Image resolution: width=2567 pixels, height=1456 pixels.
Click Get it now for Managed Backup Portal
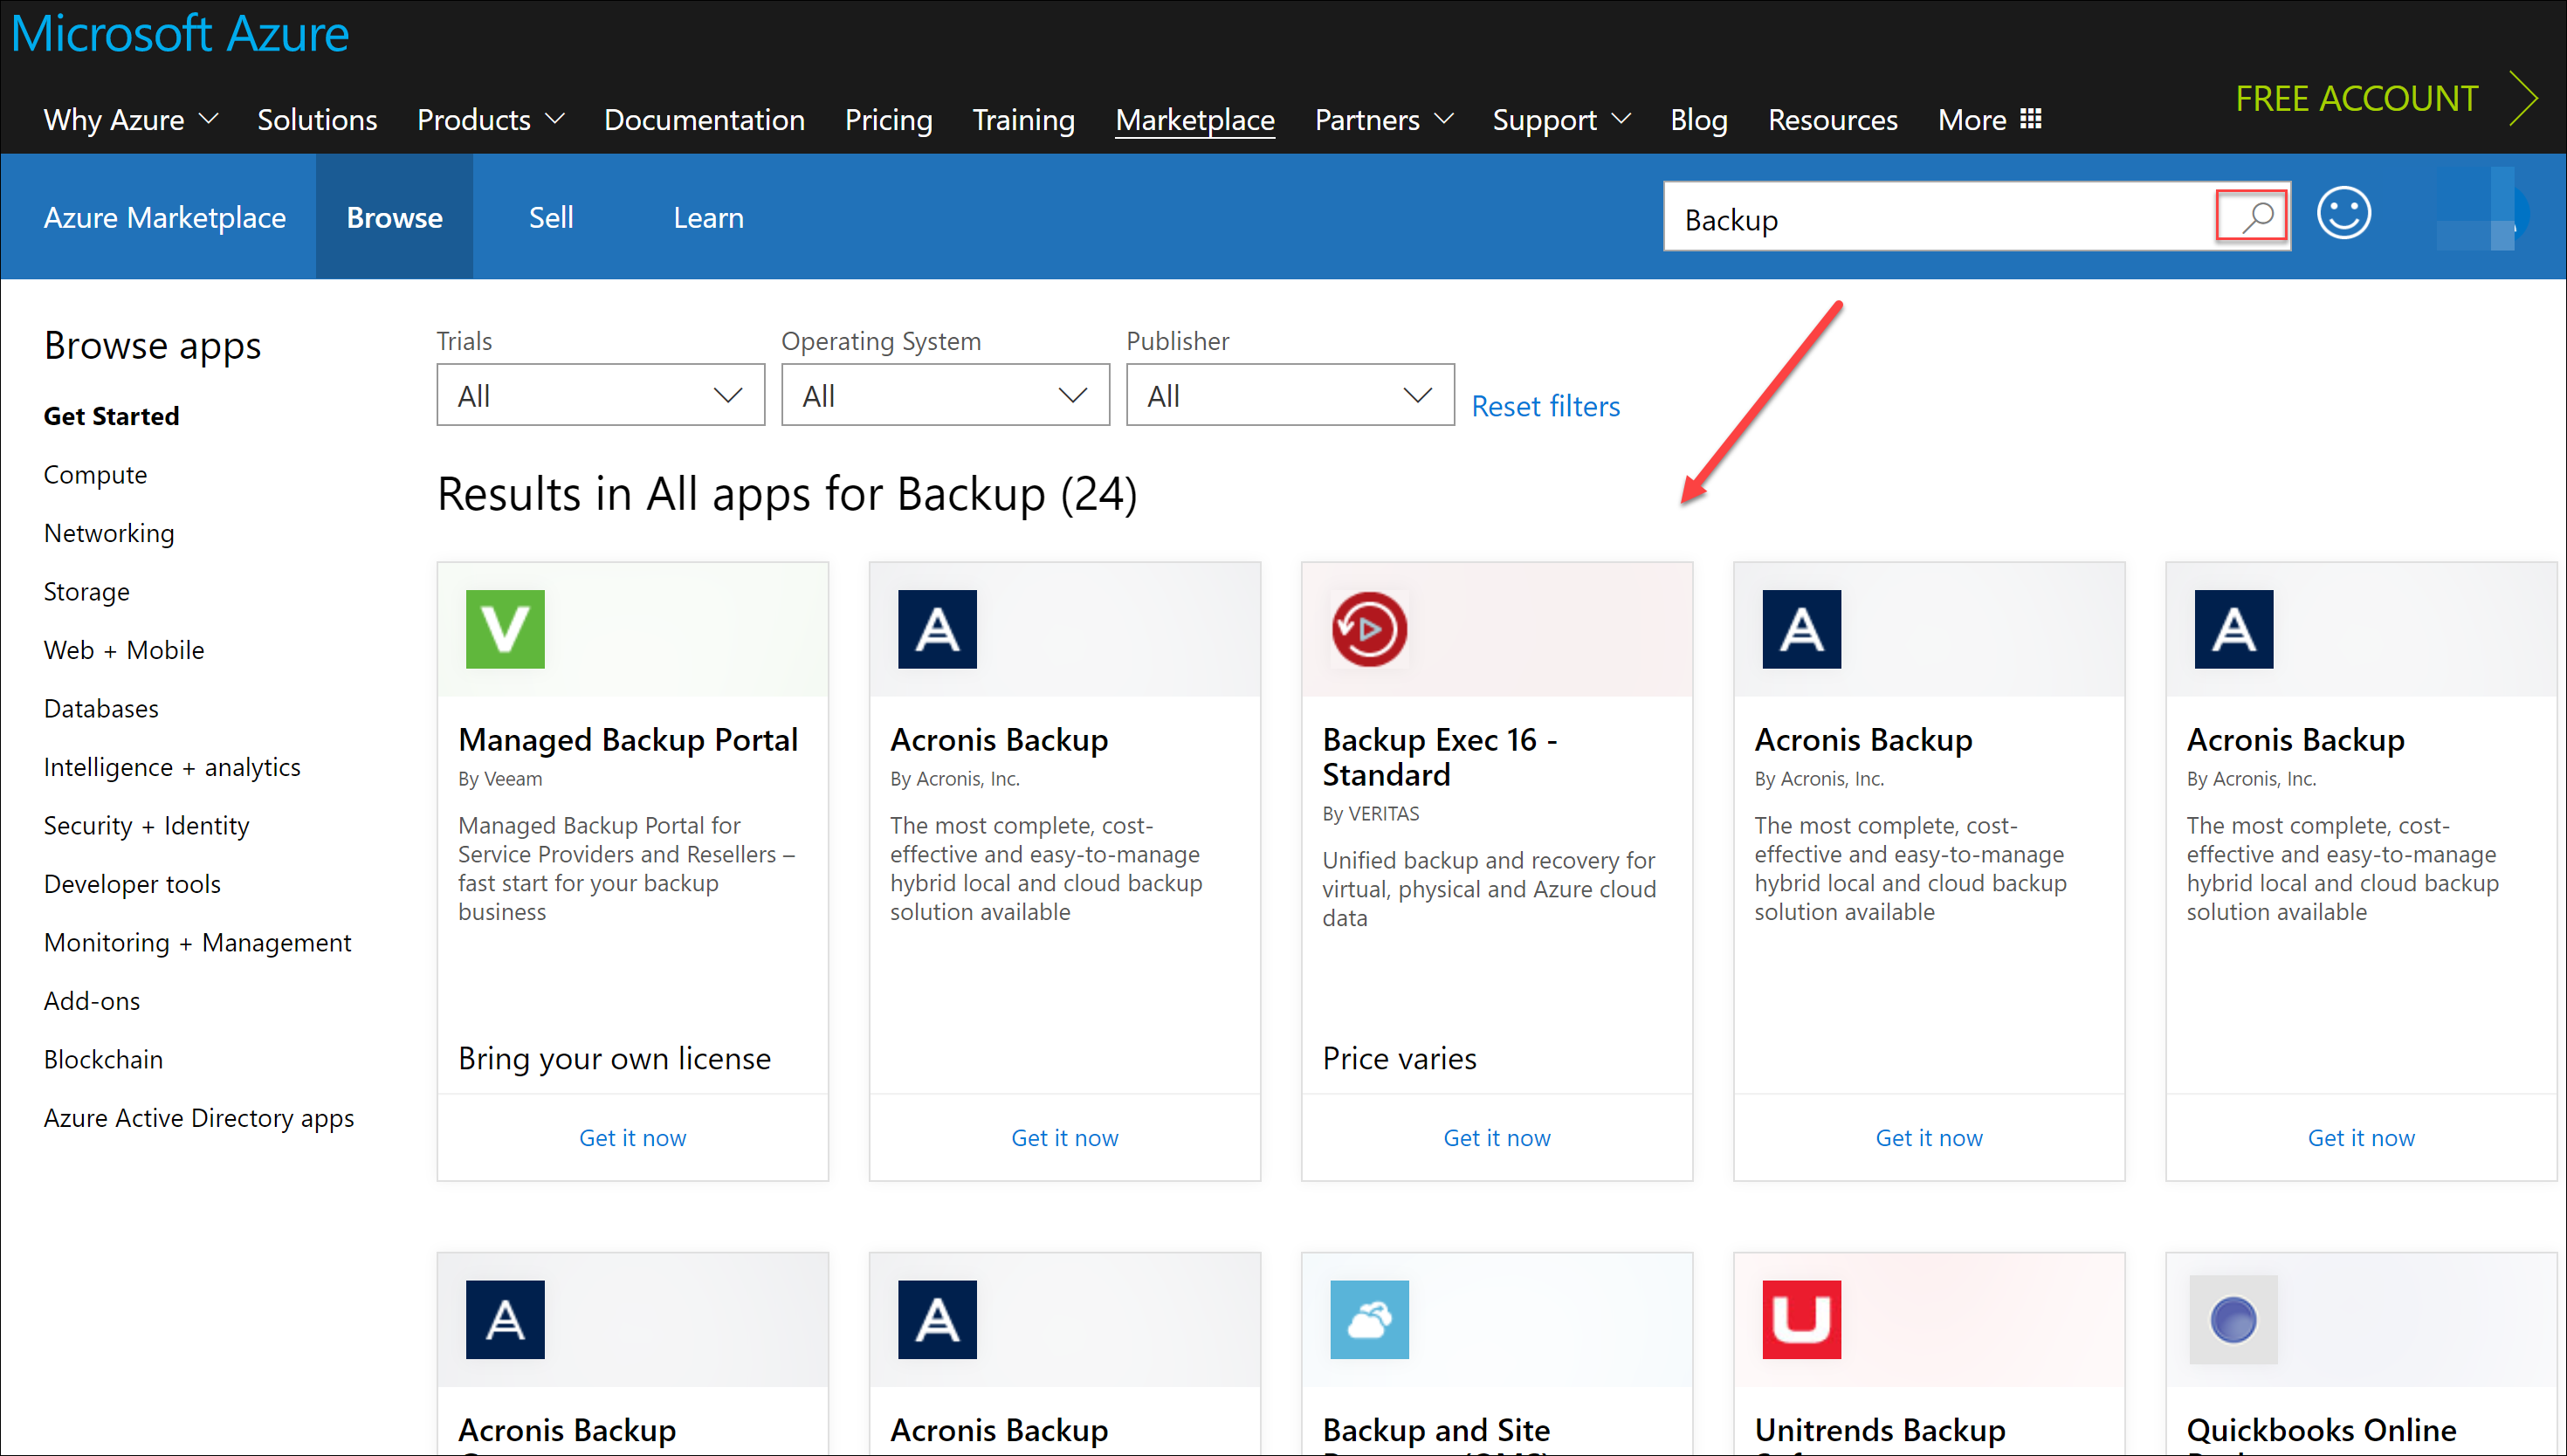click(631, 1135)
